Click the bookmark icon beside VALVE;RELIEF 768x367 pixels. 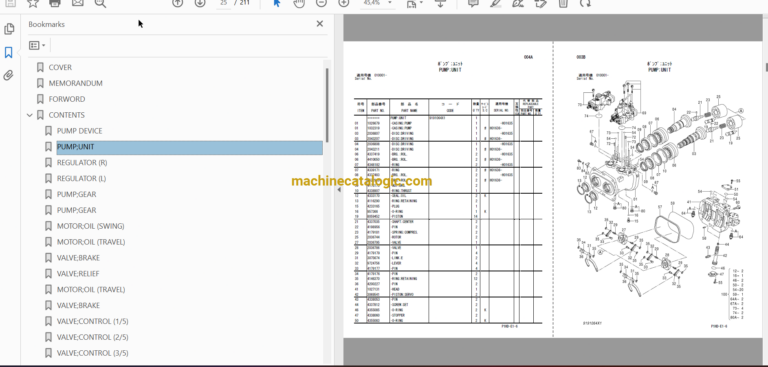tap(48, 273)
